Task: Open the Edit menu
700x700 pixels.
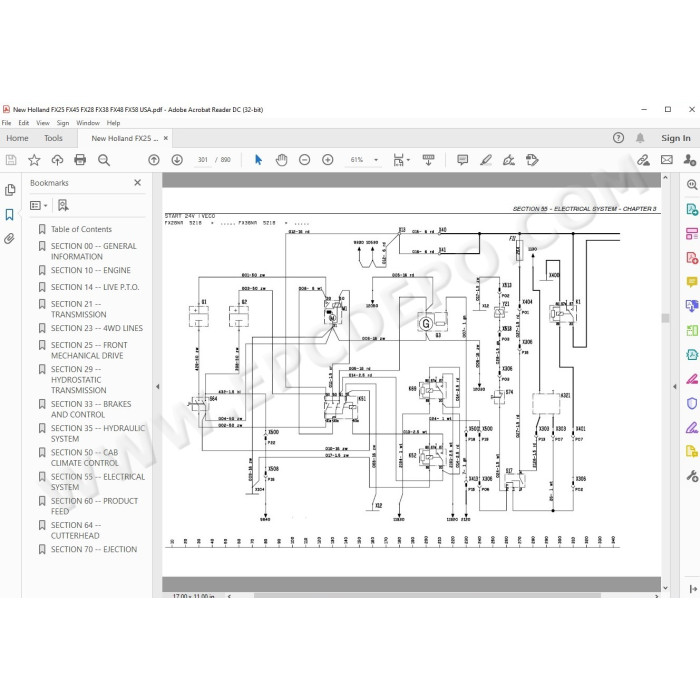Action: pyautogui.click(x=24, y=123)
